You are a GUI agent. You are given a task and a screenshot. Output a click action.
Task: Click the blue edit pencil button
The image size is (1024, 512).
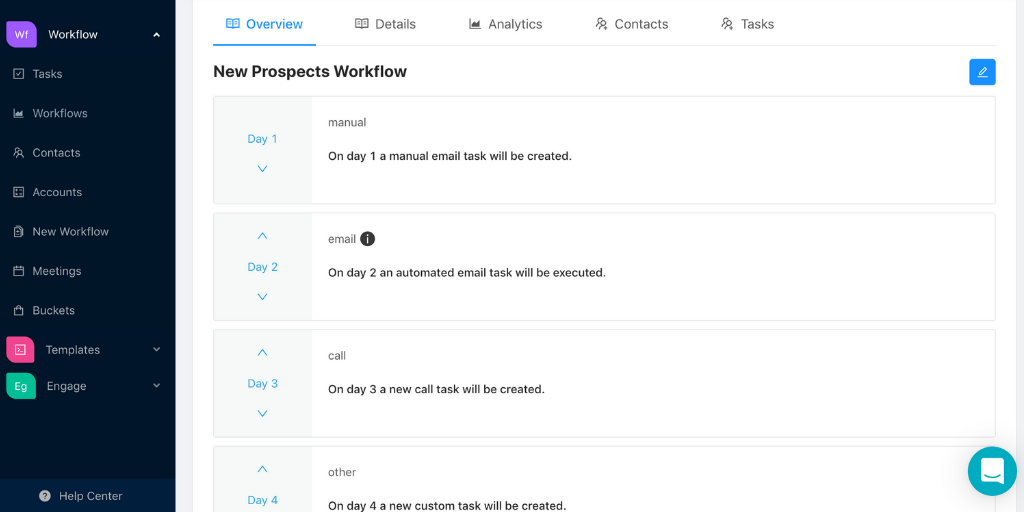click(x=982, y=72)
